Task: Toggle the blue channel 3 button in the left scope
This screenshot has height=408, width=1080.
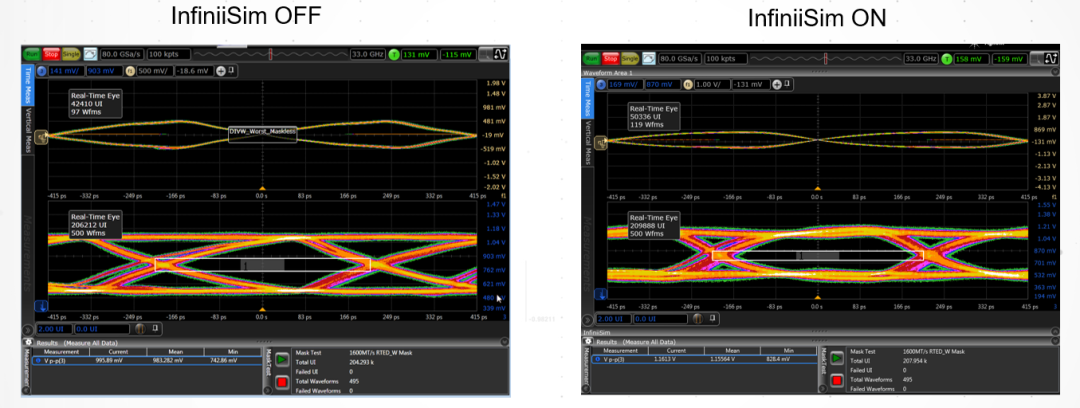Action: [42, 70]
